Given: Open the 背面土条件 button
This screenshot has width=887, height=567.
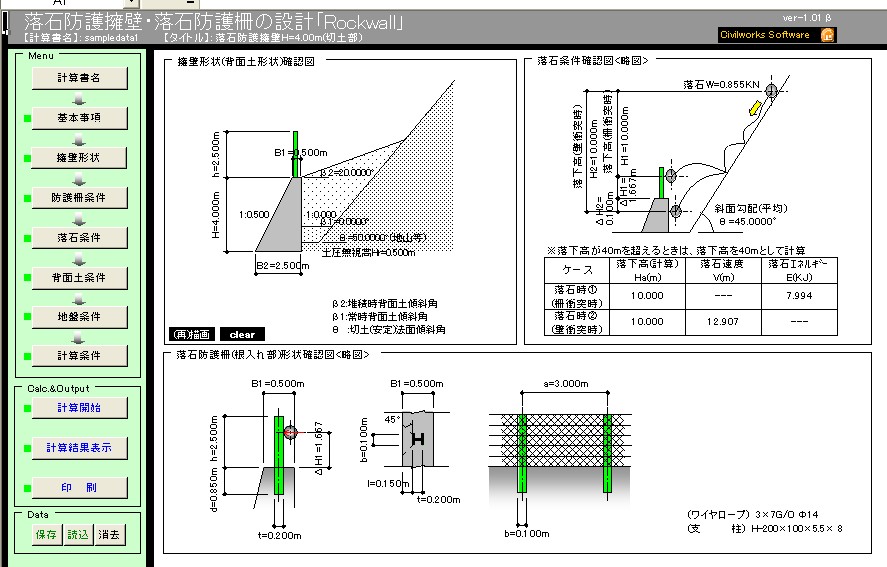Looking at the screenshot, I should pyautogui.click(x=79, y=278).
